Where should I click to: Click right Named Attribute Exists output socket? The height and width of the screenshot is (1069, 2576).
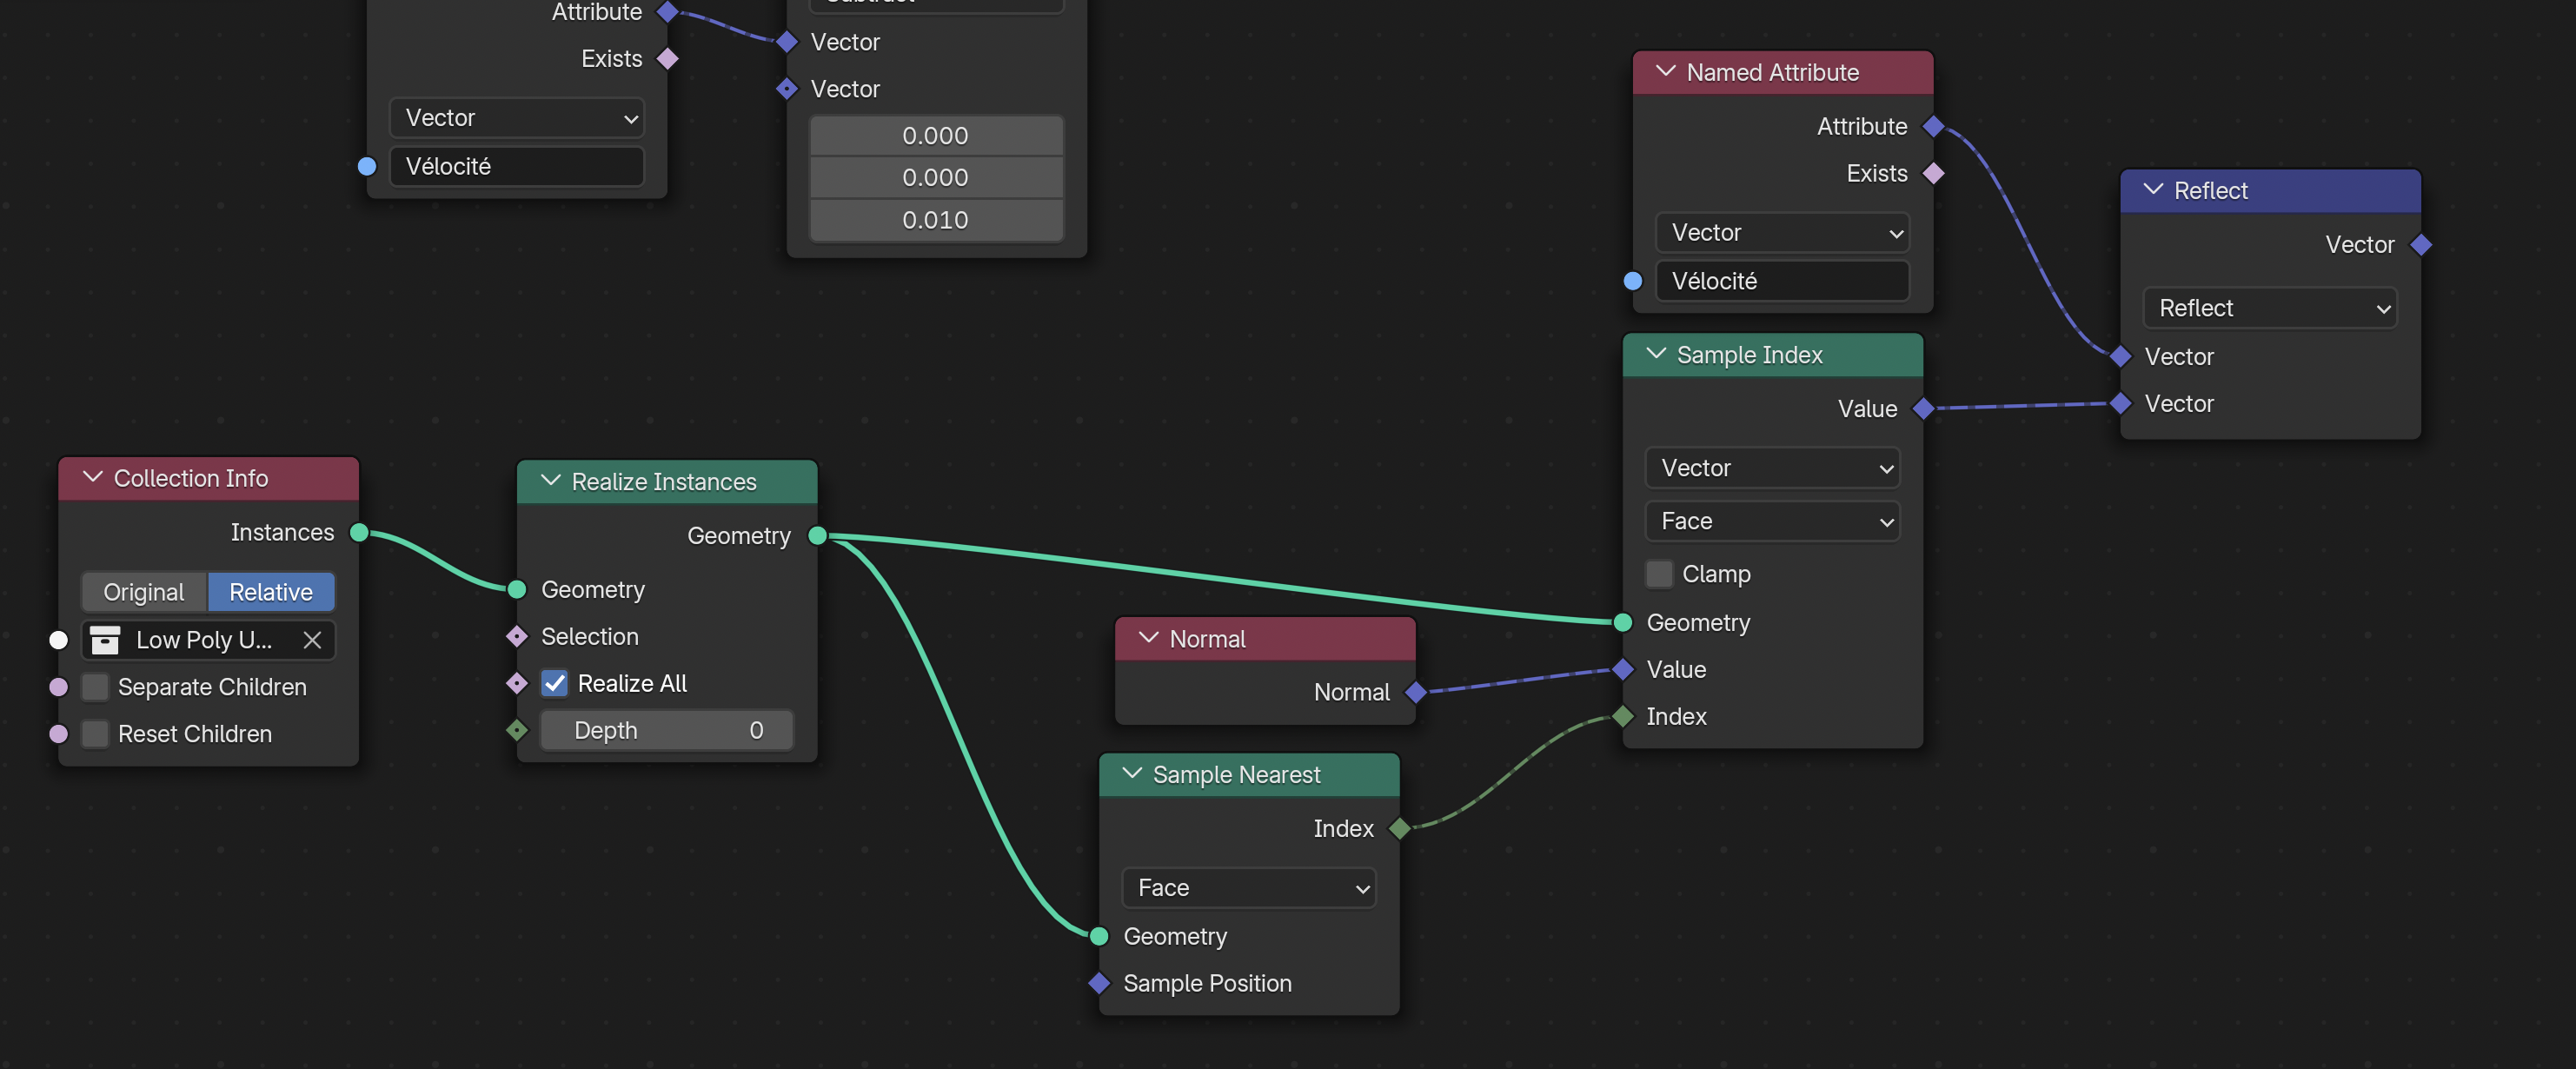pos(1934,173)
